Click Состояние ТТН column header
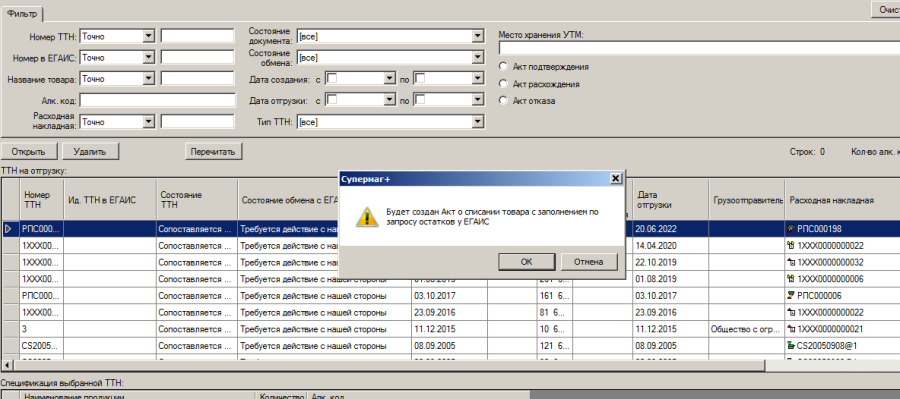Viewport: 900px width, 399px height. coord(197,200)
